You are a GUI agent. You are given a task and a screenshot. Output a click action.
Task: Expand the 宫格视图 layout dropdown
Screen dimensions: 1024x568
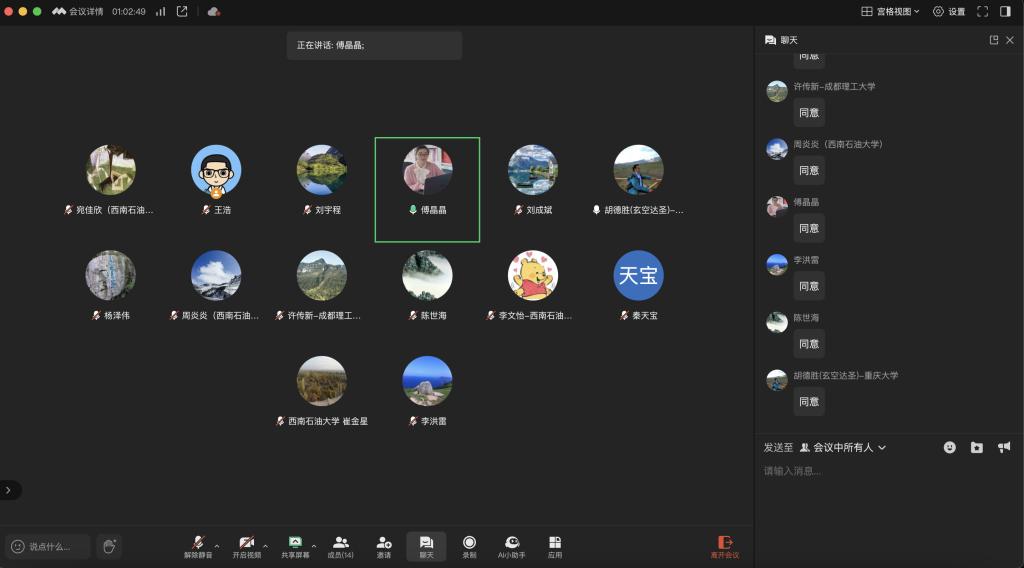point(890,11)
